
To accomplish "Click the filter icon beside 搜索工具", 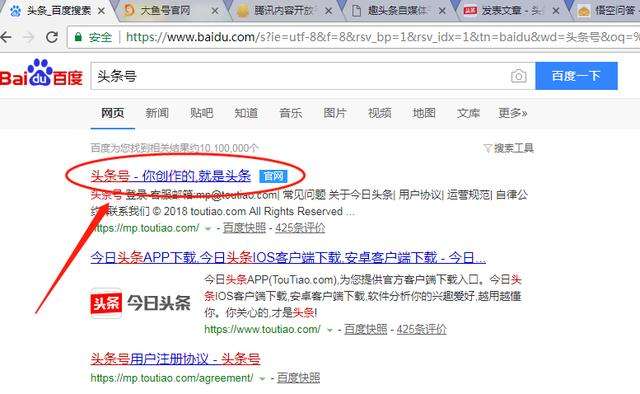I will (x=487, y=148).
